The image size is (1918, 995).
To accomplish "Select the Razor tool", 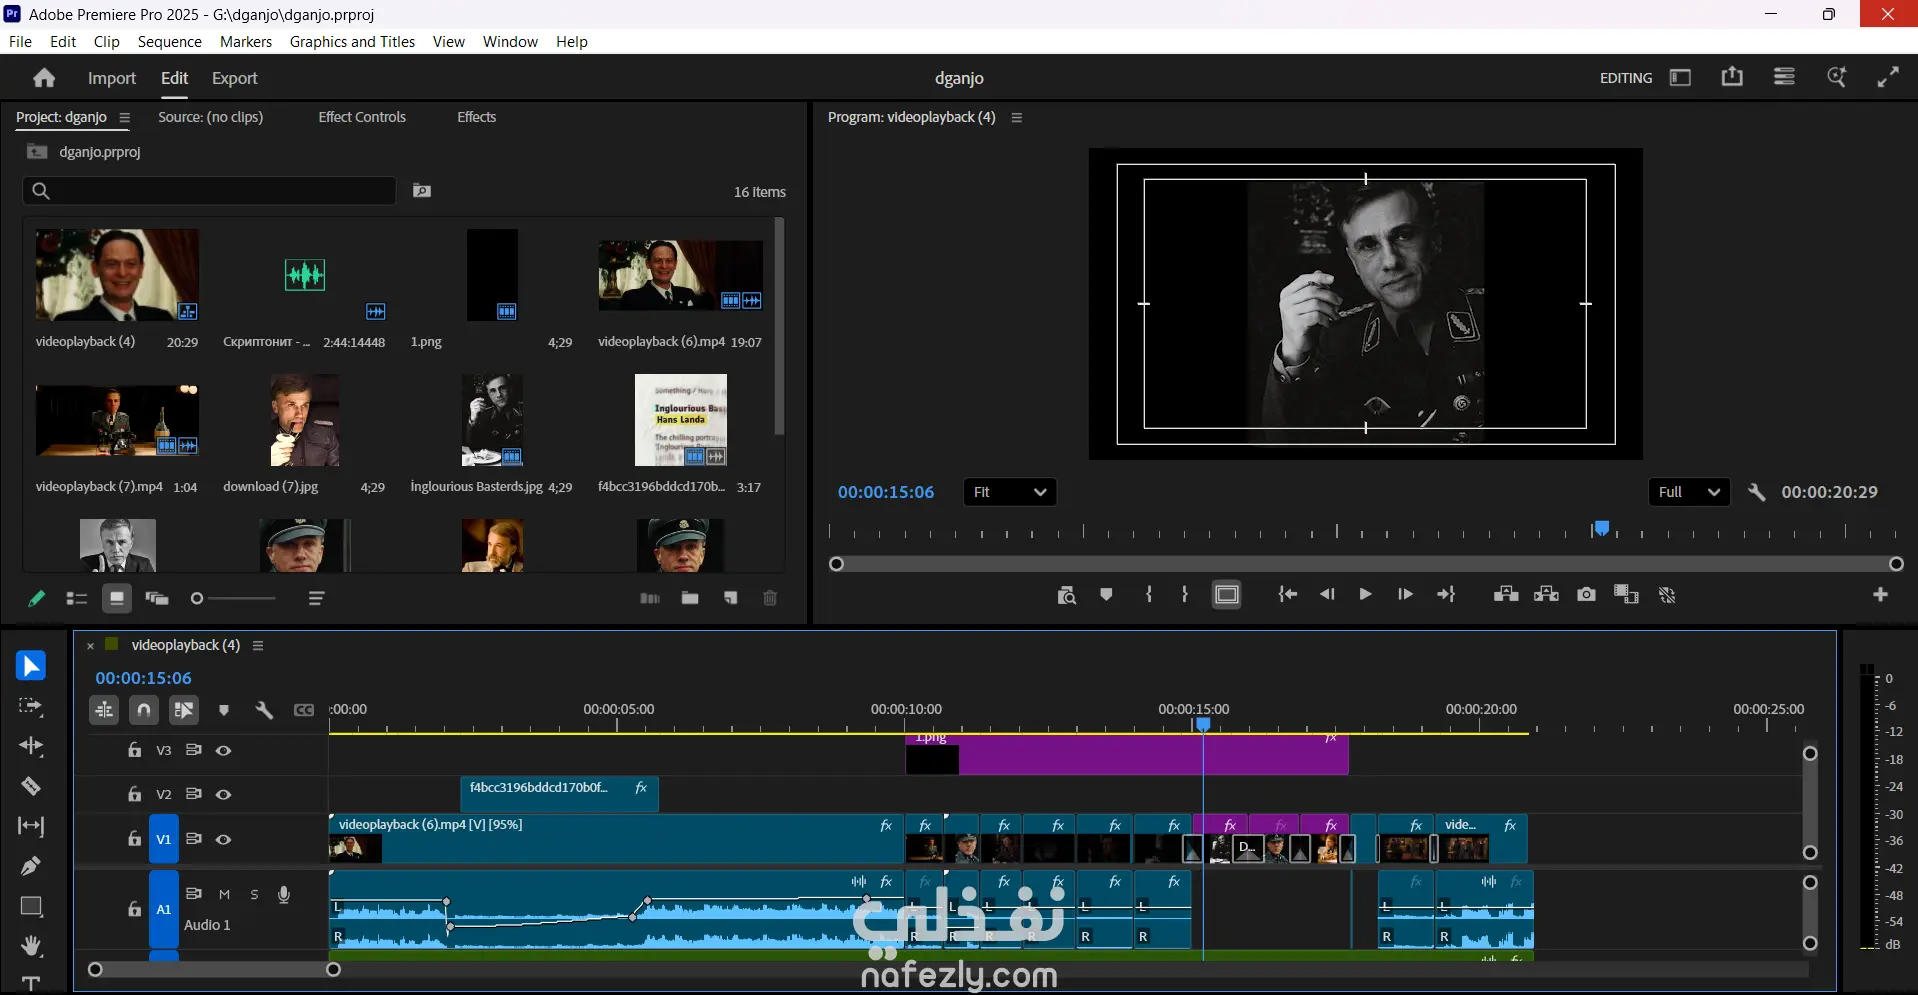I will click(x=31, y=786).
